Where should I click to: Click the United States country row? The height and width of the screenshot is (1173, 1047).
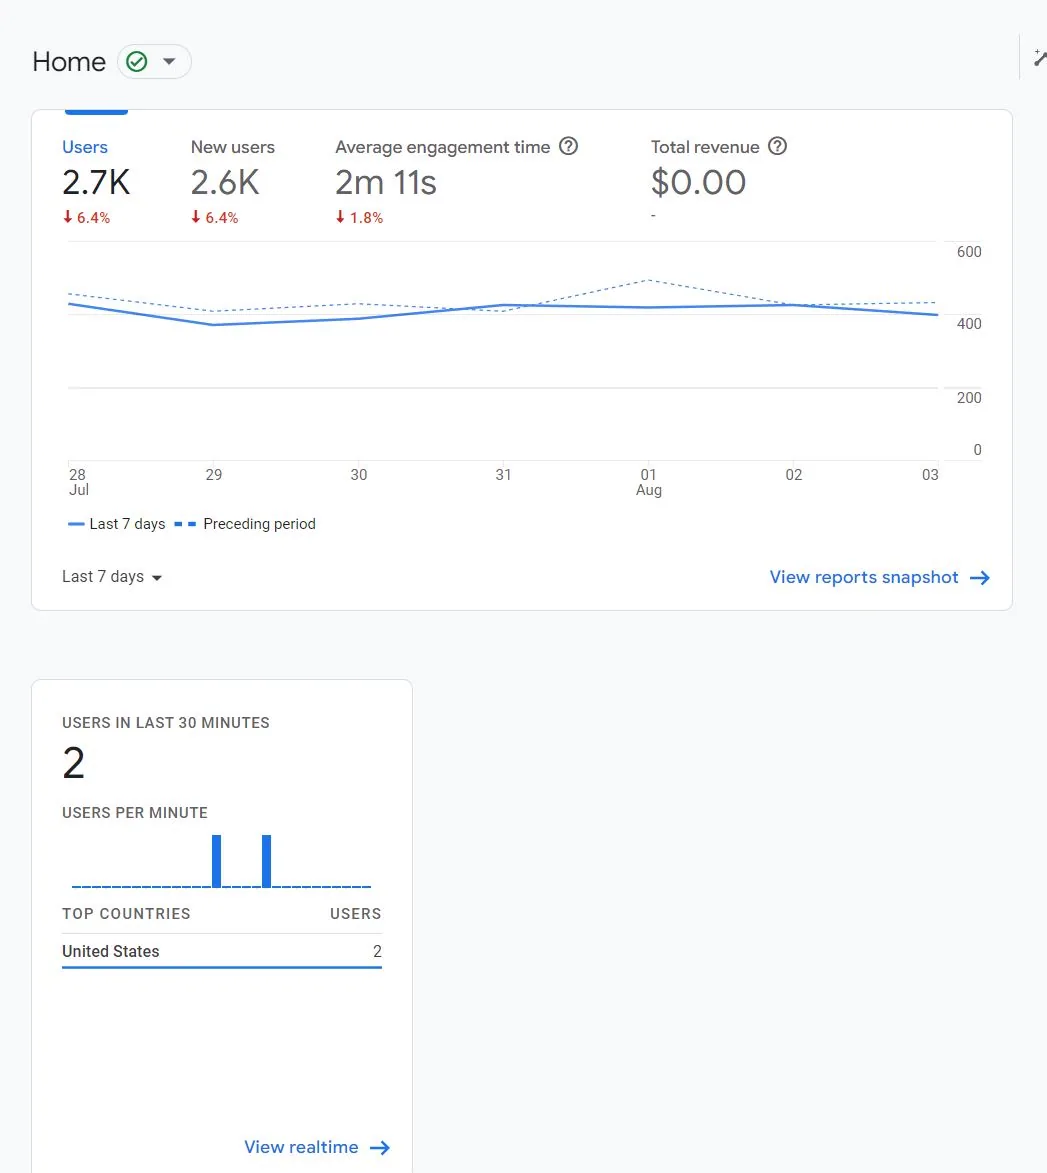pyautogui.click(x=222, y=952)
